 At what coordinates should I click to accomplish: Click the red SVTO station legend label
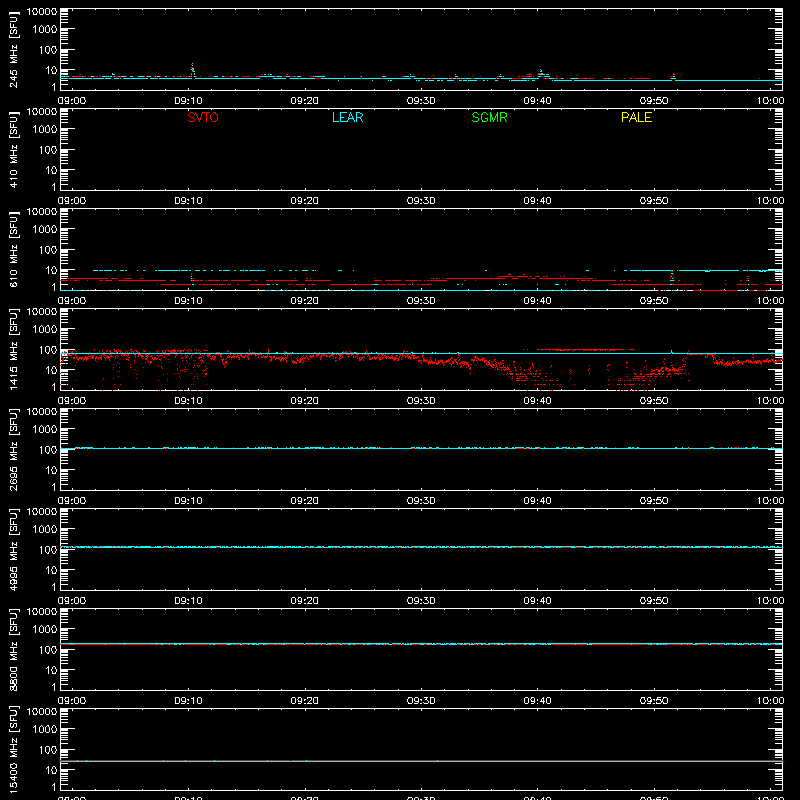pos(203,117)
